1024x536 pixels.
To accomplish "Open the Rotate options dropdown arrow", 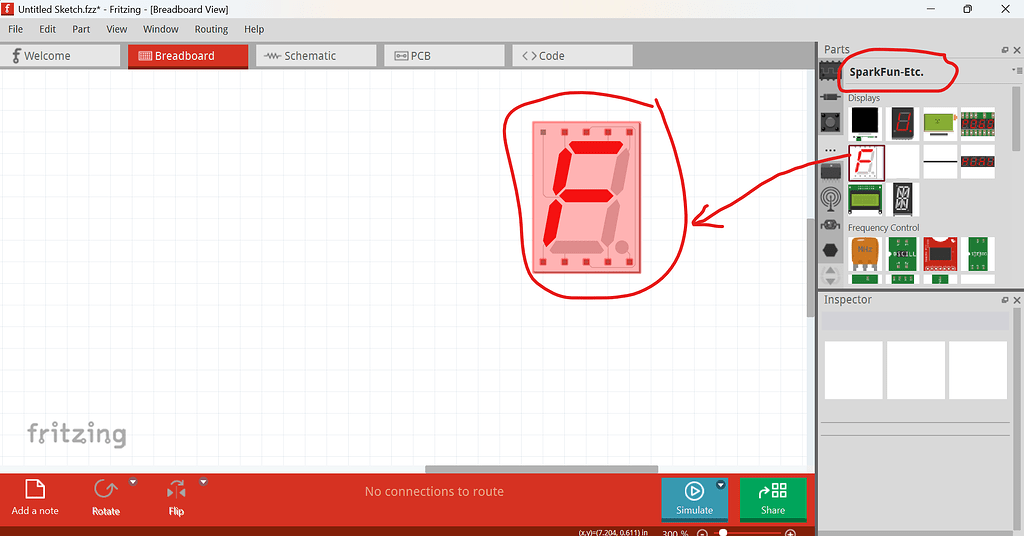I will pyautogui.click(x=133, y=482).
